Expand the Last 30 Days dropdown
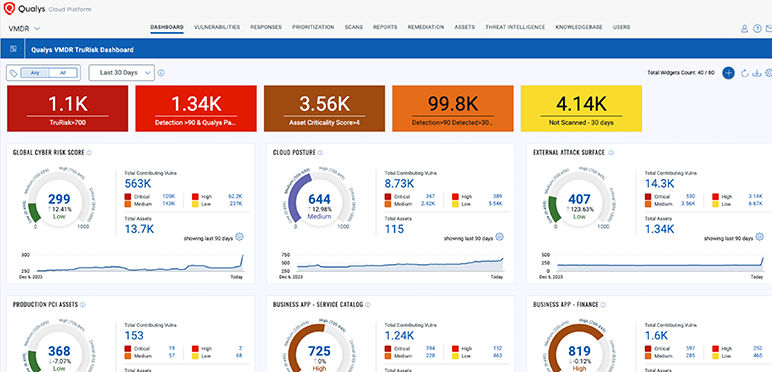The height and width of the screenshot is (372, 772). pos(122,73)
